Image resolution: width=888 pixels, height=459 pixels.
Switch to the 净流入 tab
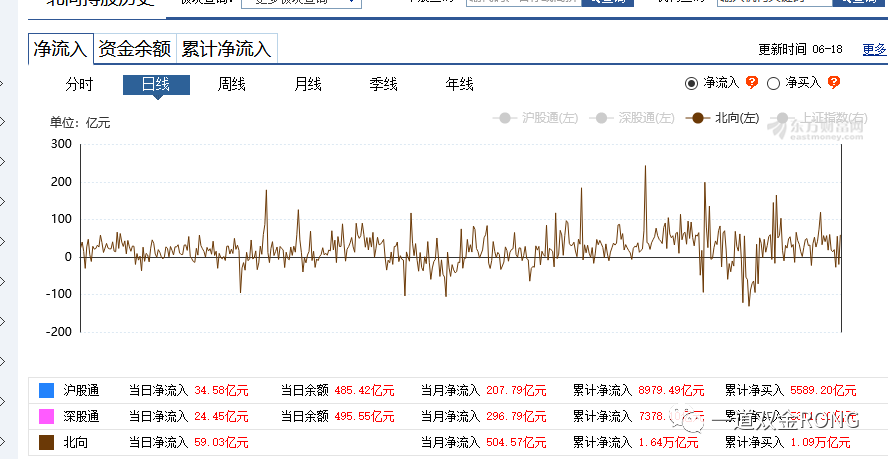click(59, 49)
